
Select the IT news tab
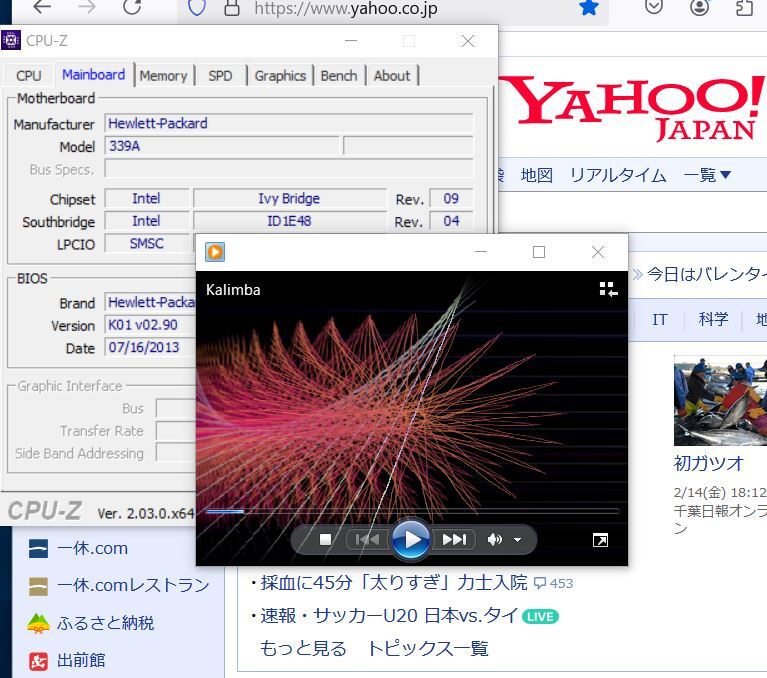(x=659, y=319)
